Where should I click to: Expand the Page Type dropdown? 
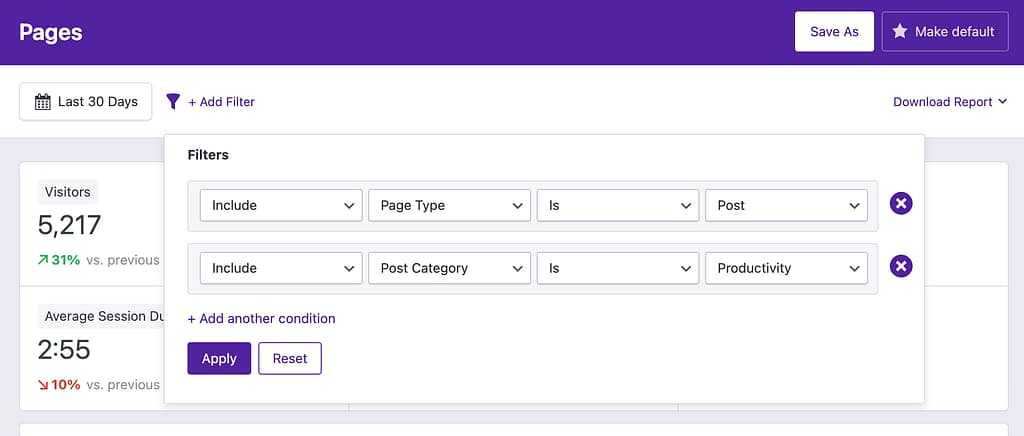(449, 205)
